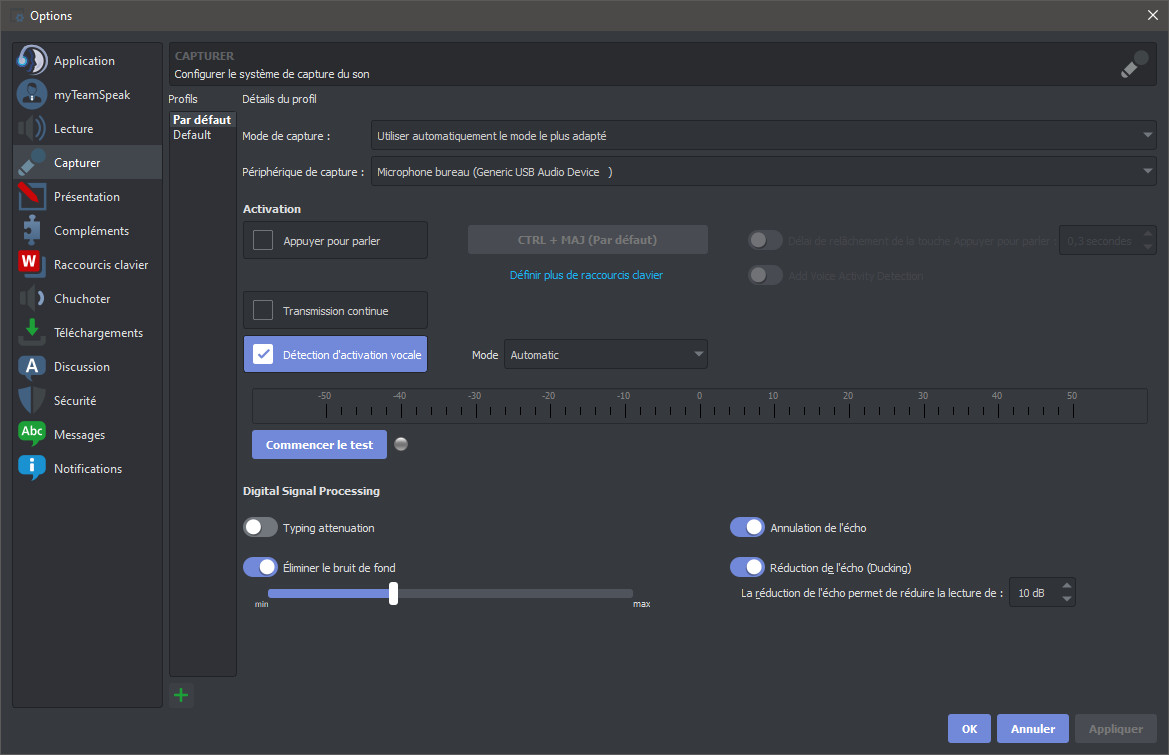
Task: Click the Téléchargements green arrow icon
Action: (x=32, y=332)
